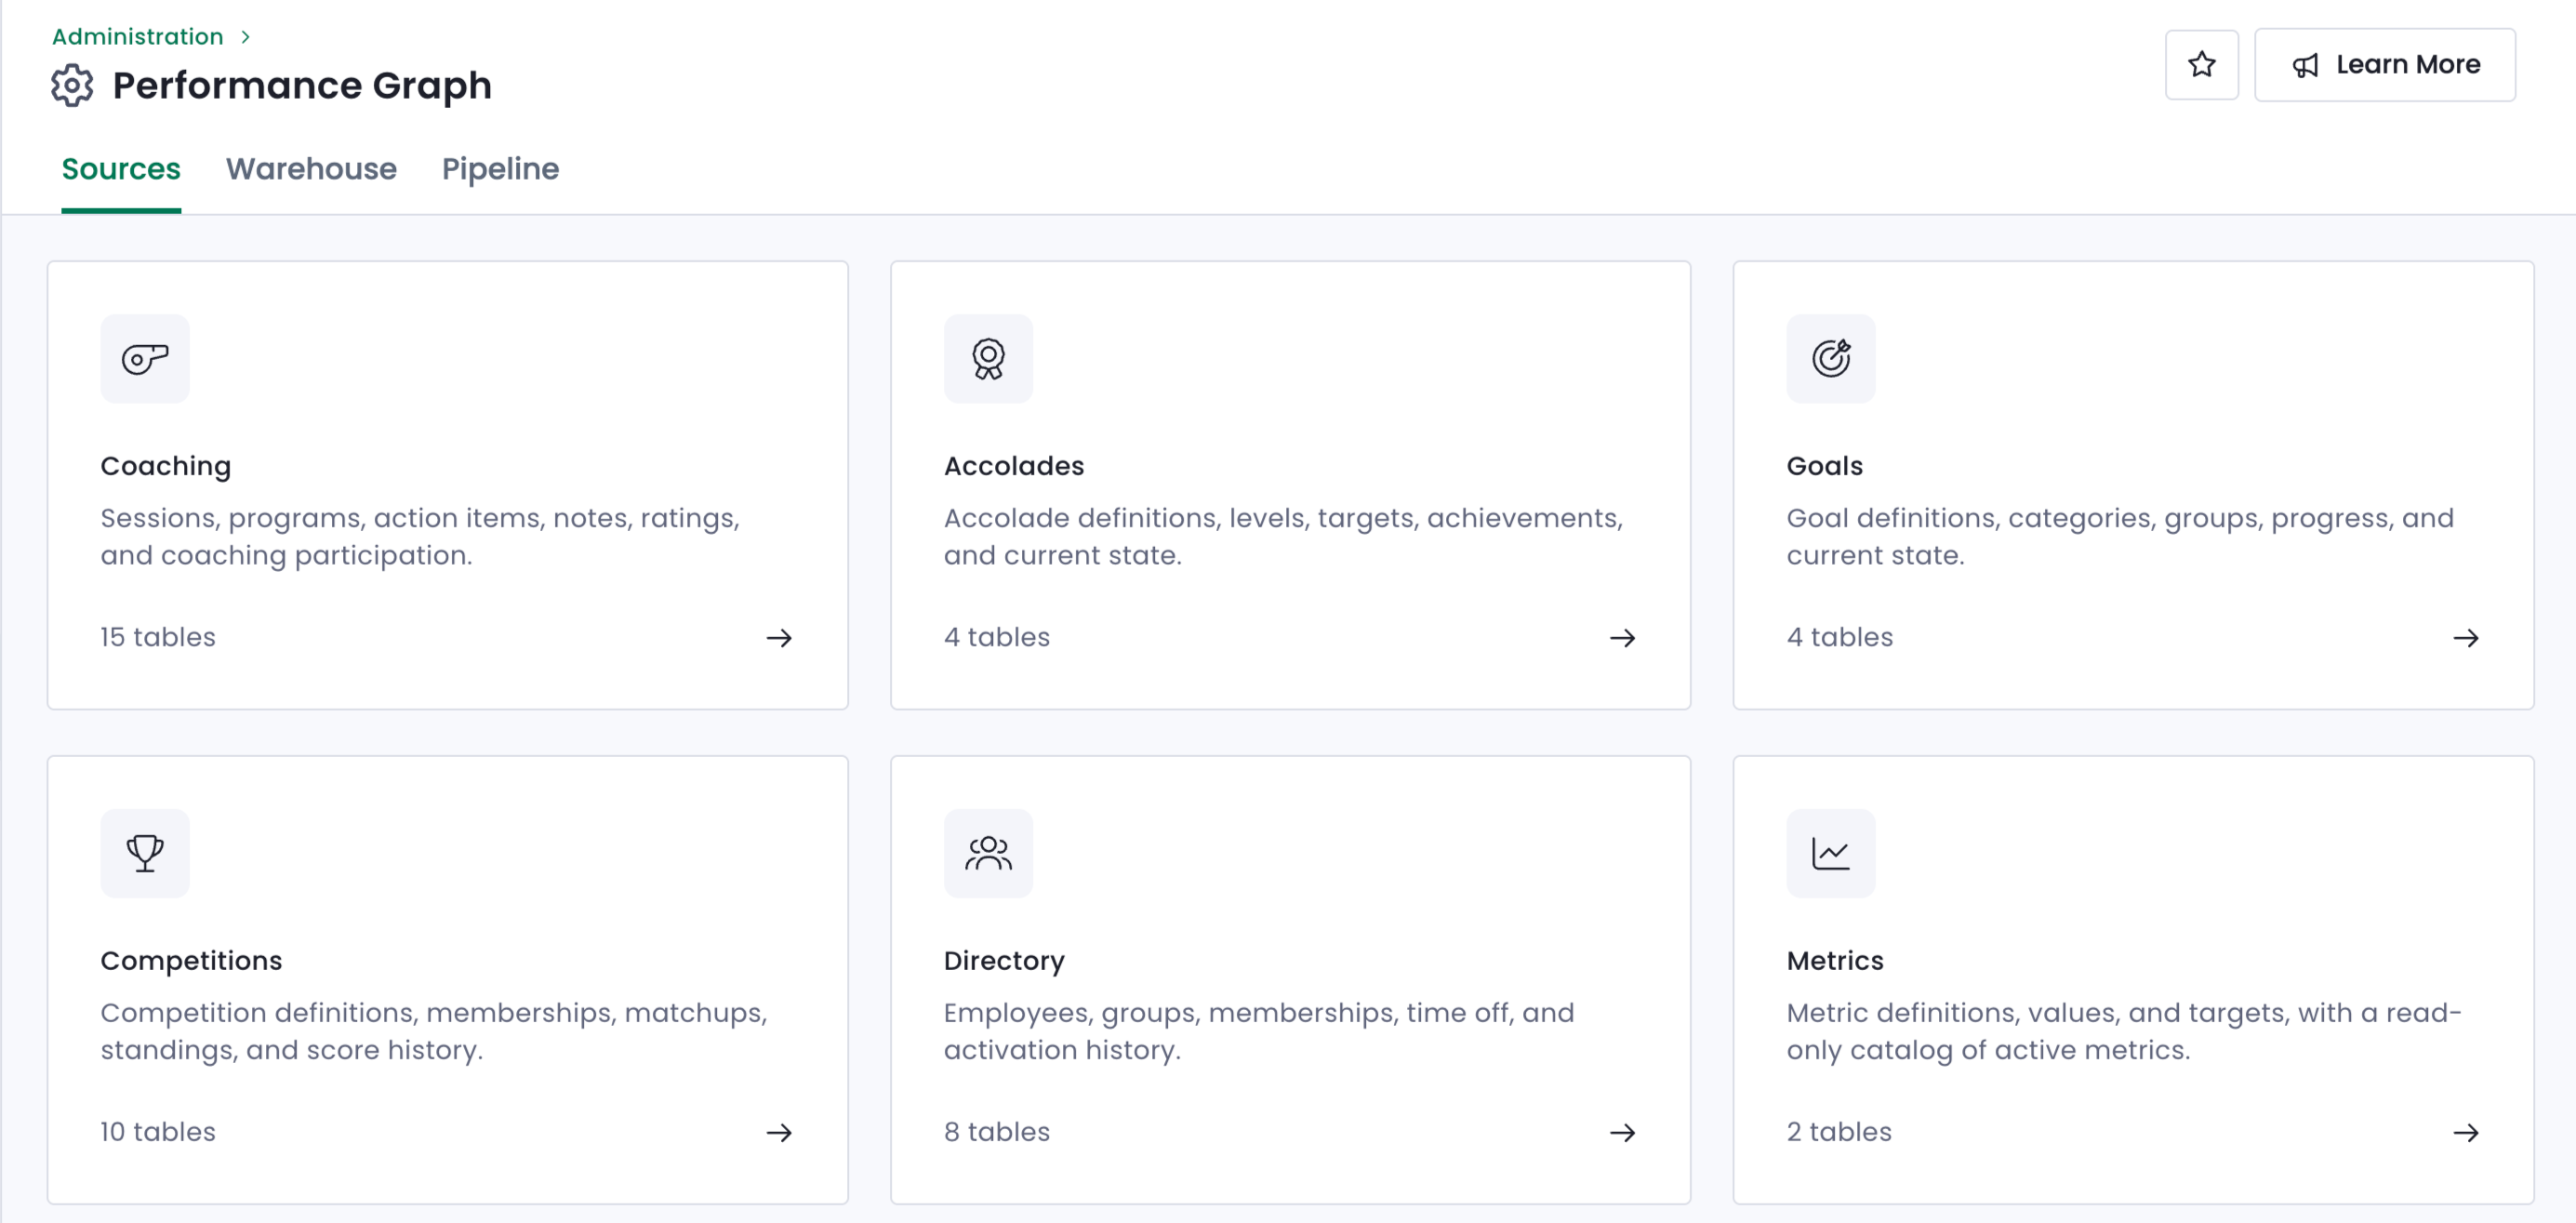The width and height of the screenshot is (2576, 1223).
Task: Click the Directory people icon
Action: (988, 853)
